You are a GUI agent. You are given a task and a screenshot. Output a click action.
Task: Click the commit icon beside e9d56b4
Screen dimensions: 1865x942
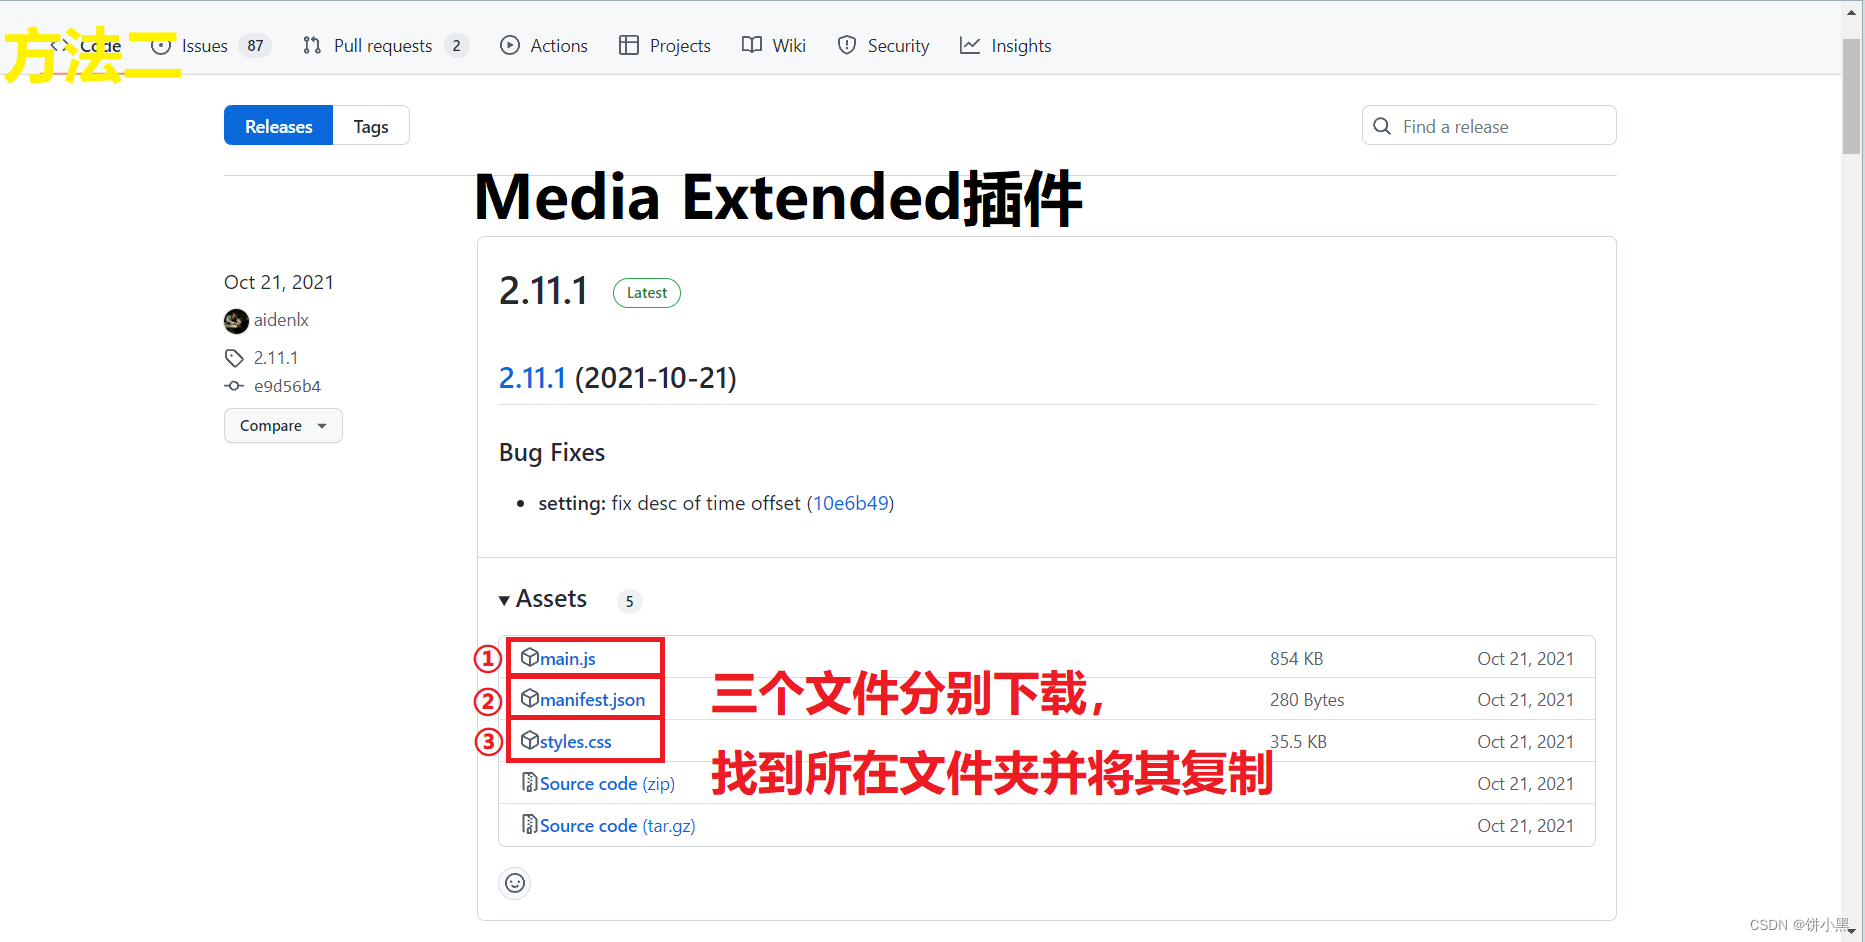click(233, 386)
